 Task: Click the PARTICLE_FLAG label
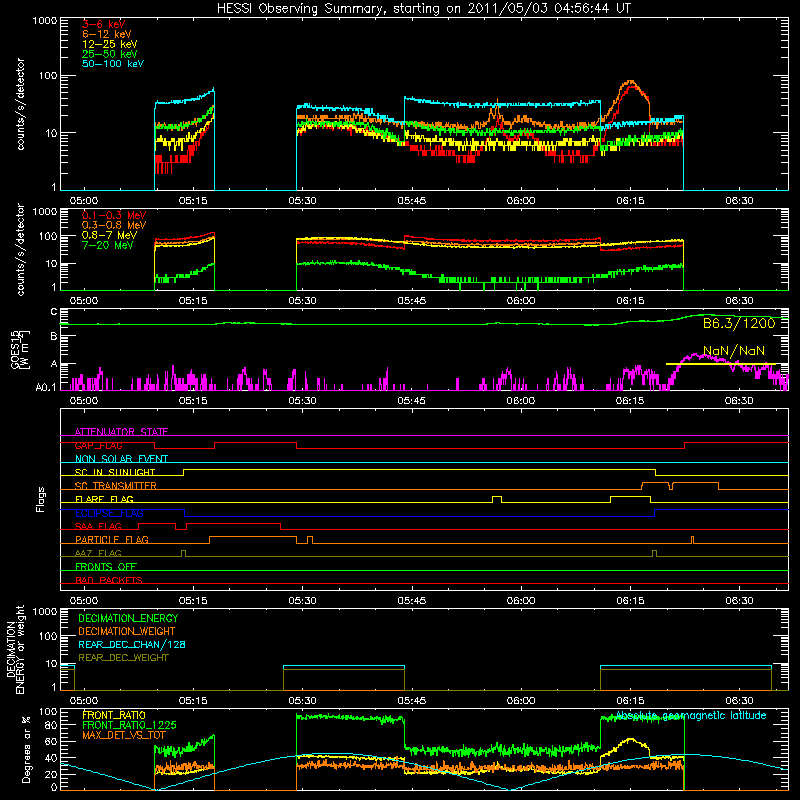tap(112, 540)
